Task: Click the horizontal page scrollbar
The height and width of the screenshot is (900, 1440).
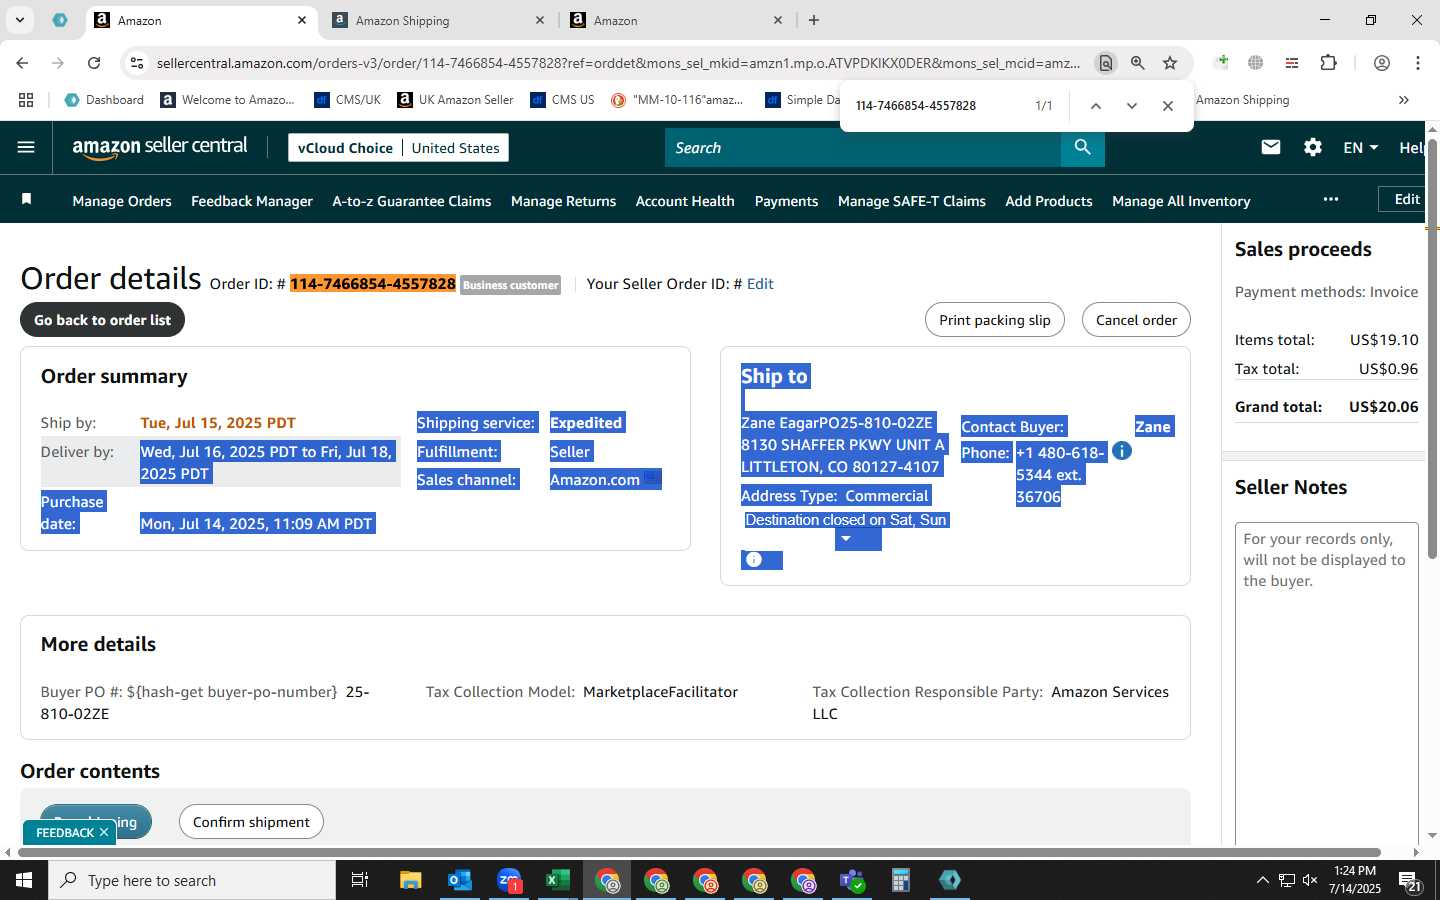Action: click(700, 853)
